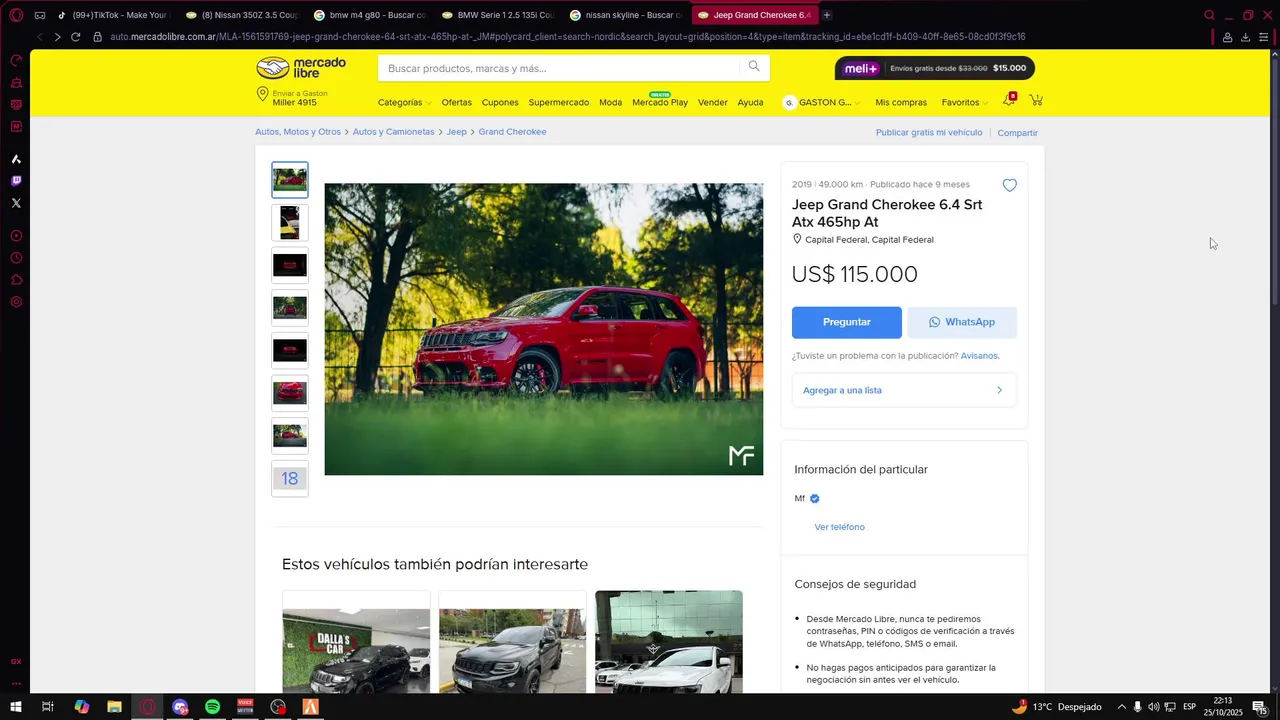1280x720 pixels.
Task: Click the location pin next to Capital Federal
Action: (797, 239)
